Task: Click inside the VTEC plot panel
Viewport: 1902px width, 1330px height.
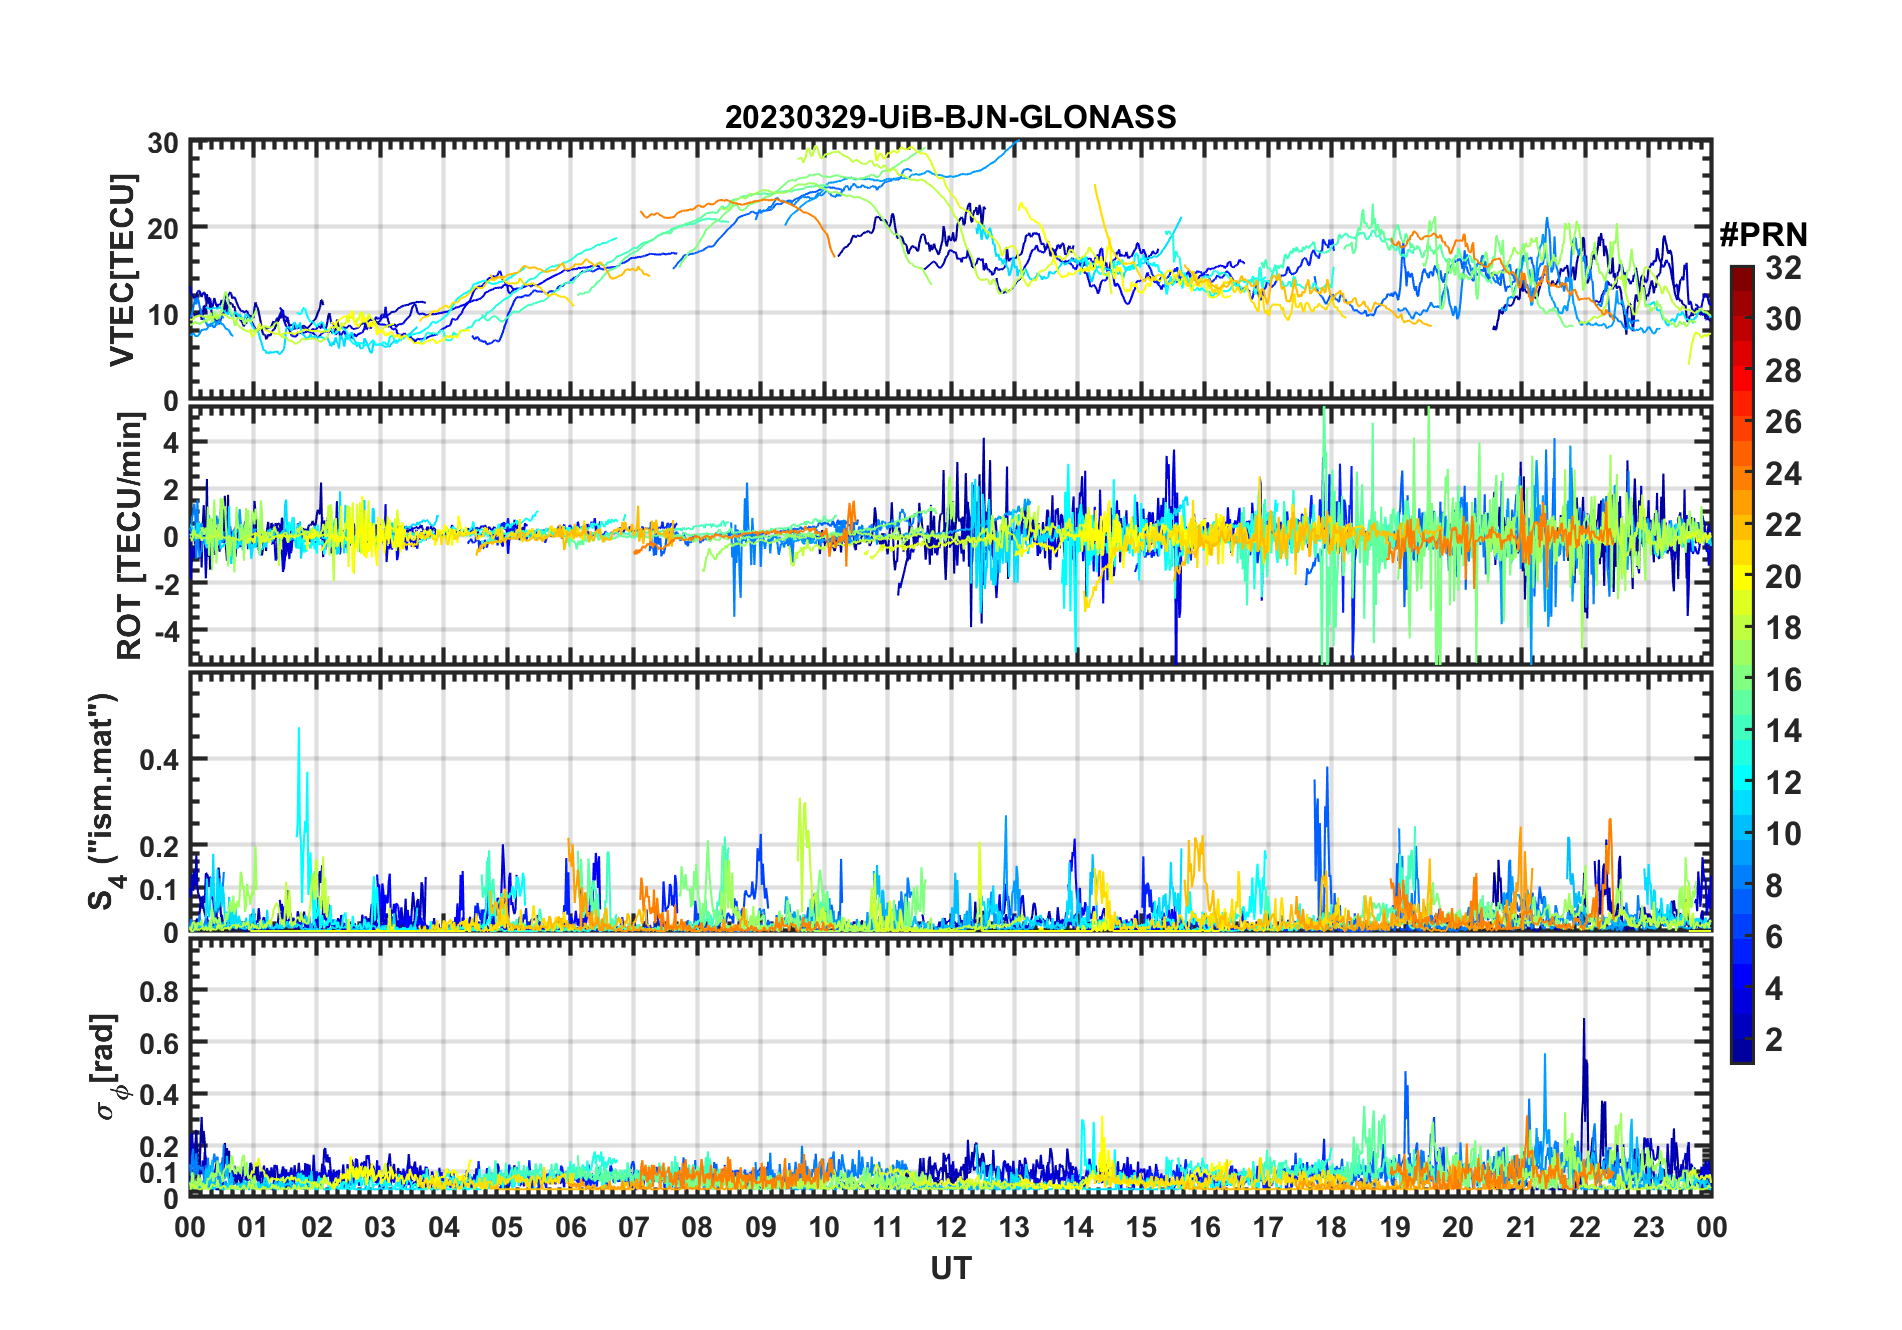Action: (x=950, y=270)
